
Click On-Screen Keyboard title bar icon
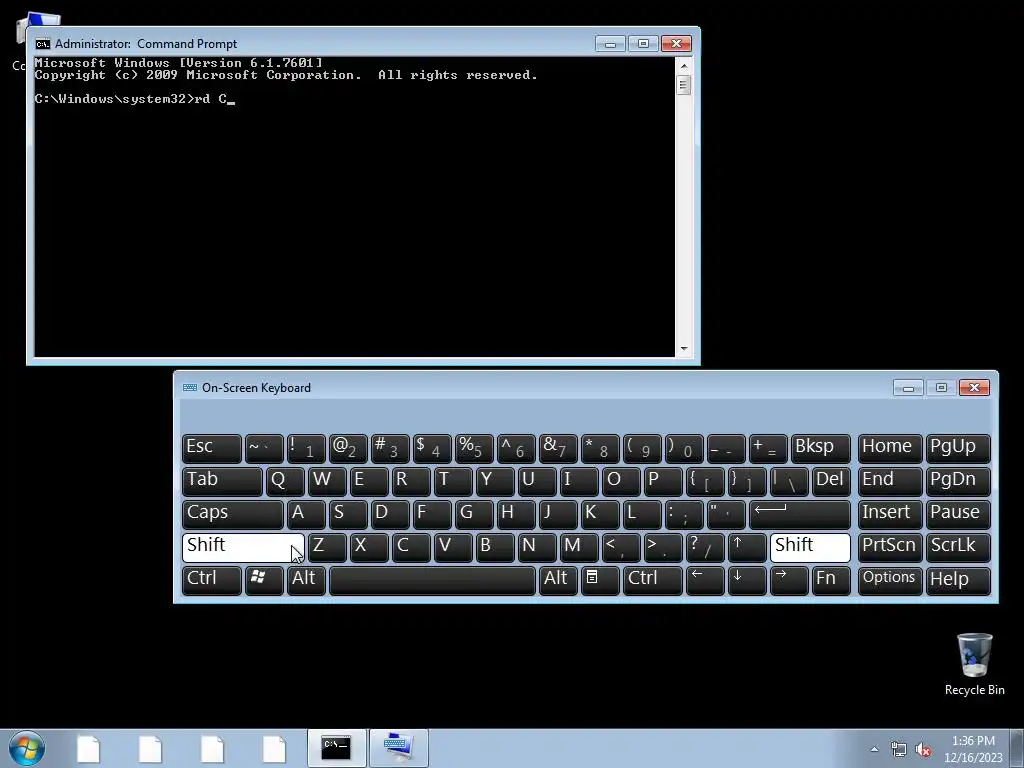point(190,387)
